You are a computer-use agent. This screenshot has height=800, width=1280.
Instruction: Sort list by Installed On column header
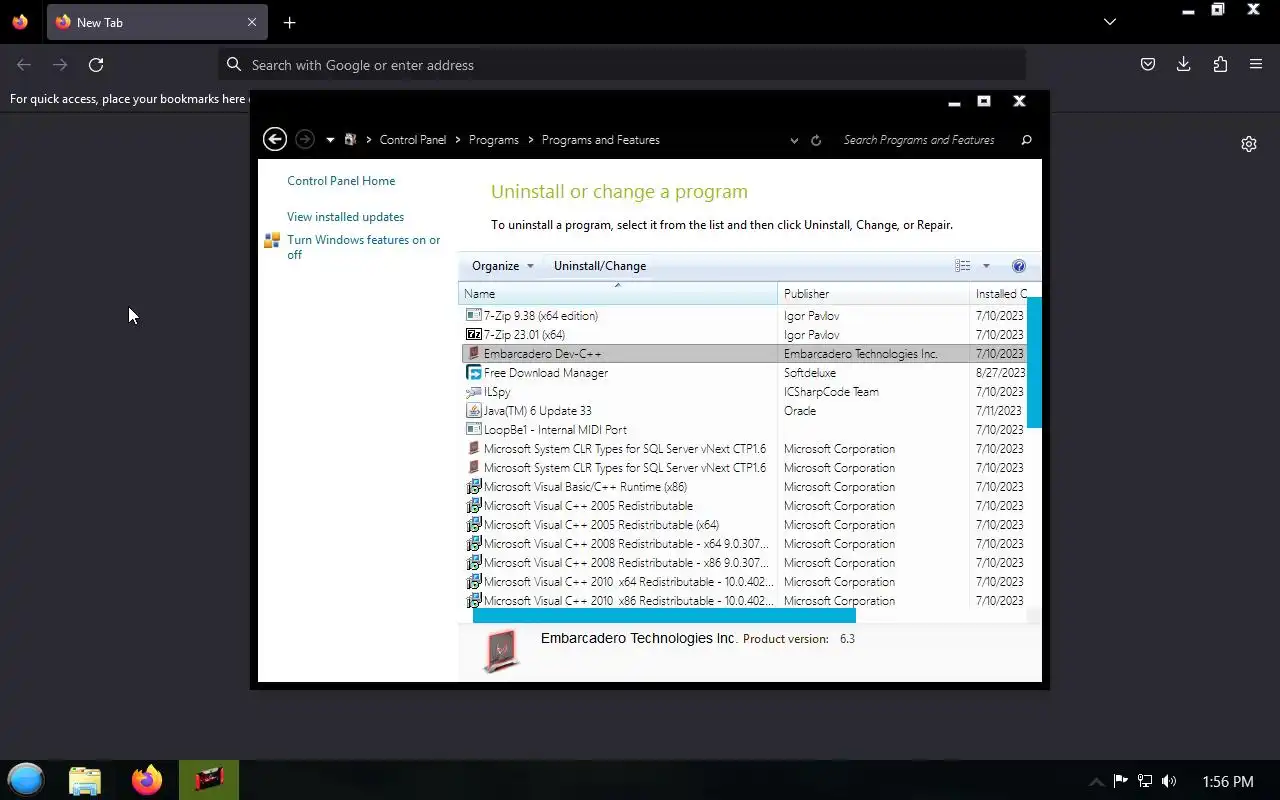(x=1000, y=294)
